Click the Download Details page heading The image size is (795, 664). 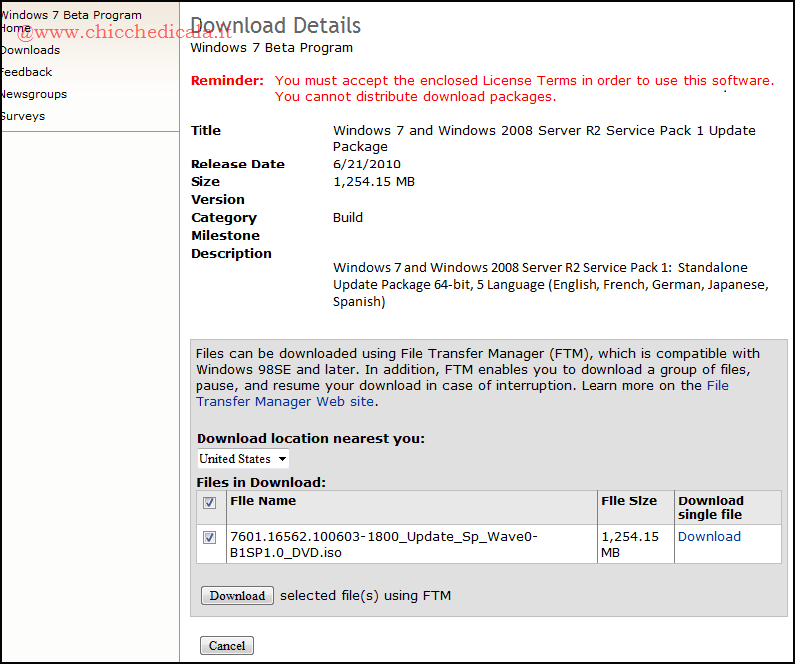(275, 26)
